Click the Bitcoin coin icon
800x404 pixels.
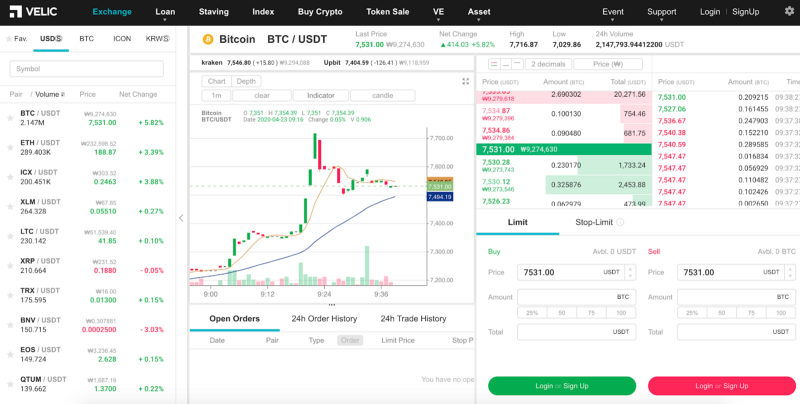tap(208, 39)
